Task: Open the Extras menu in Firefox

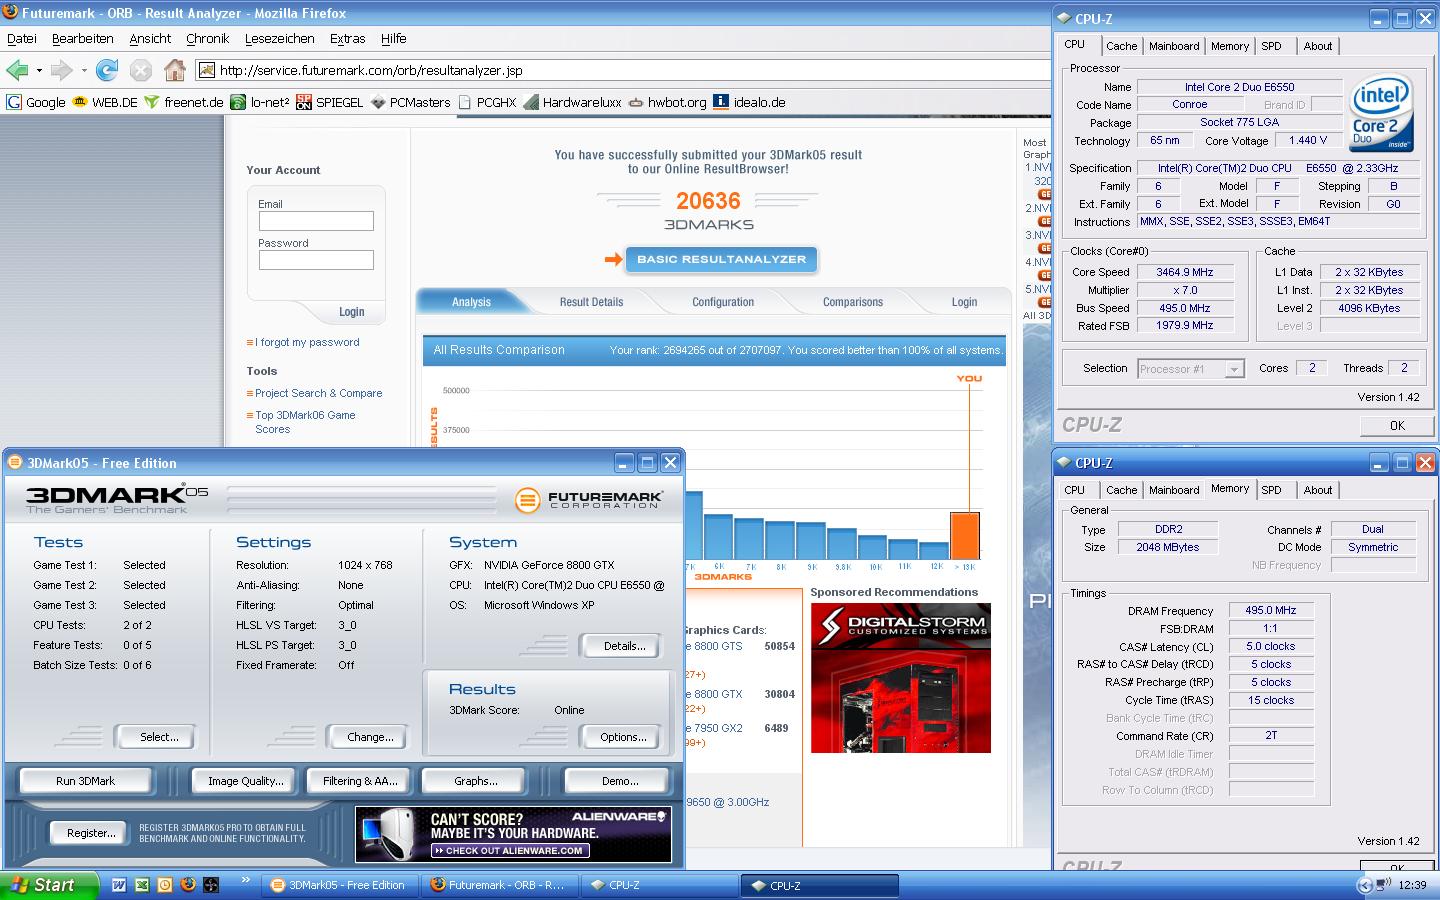Action: (347, 38)
